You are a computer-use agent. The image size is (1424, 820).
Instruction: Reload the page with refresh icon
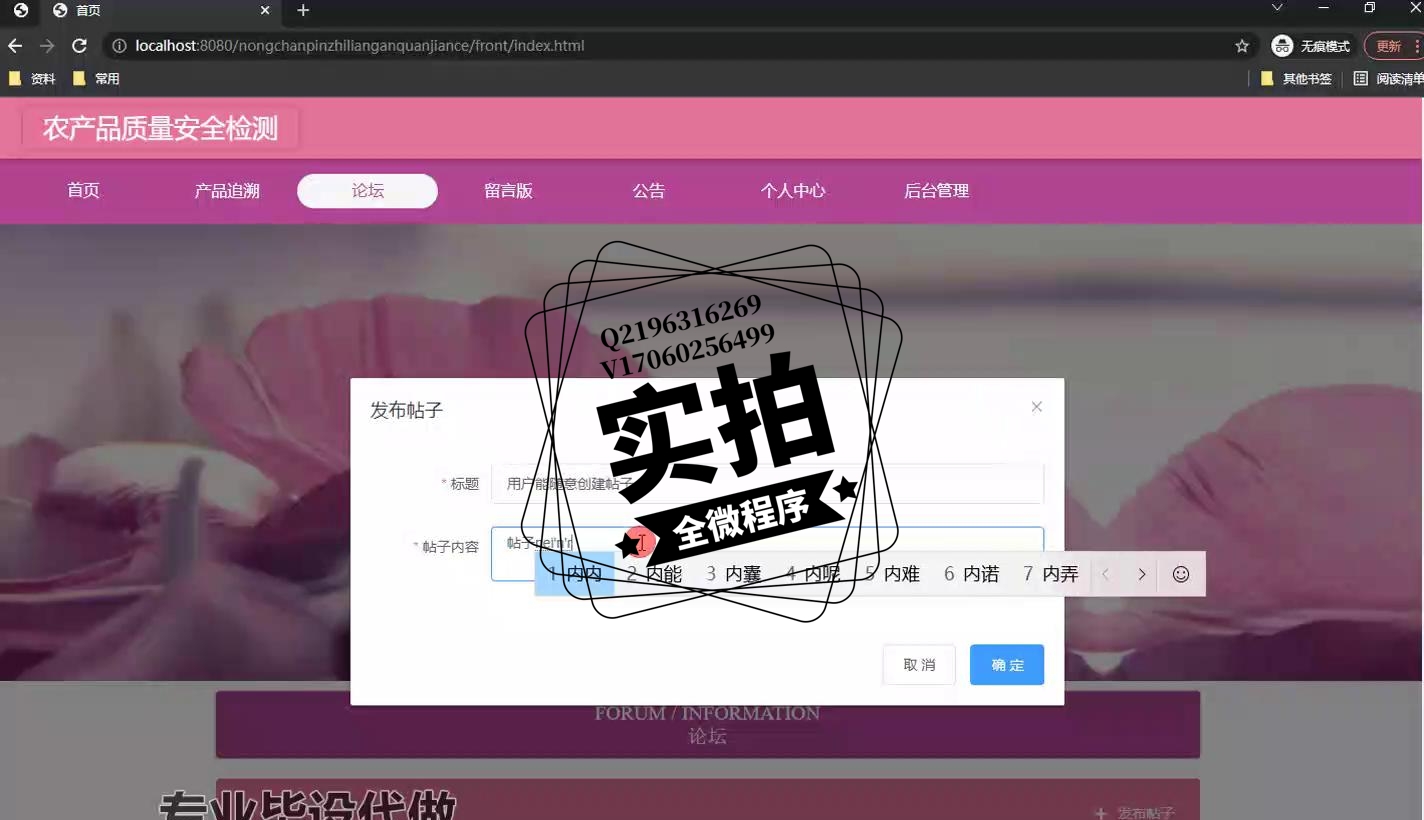[x=80, y=46]
